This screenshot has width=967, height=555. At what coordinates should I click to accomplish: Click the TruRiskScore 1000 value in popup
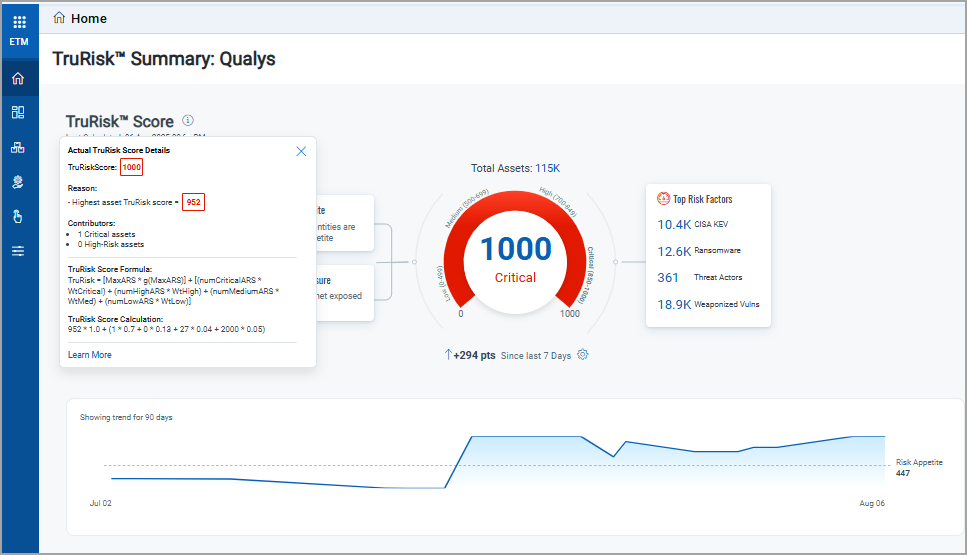[131, 167]
